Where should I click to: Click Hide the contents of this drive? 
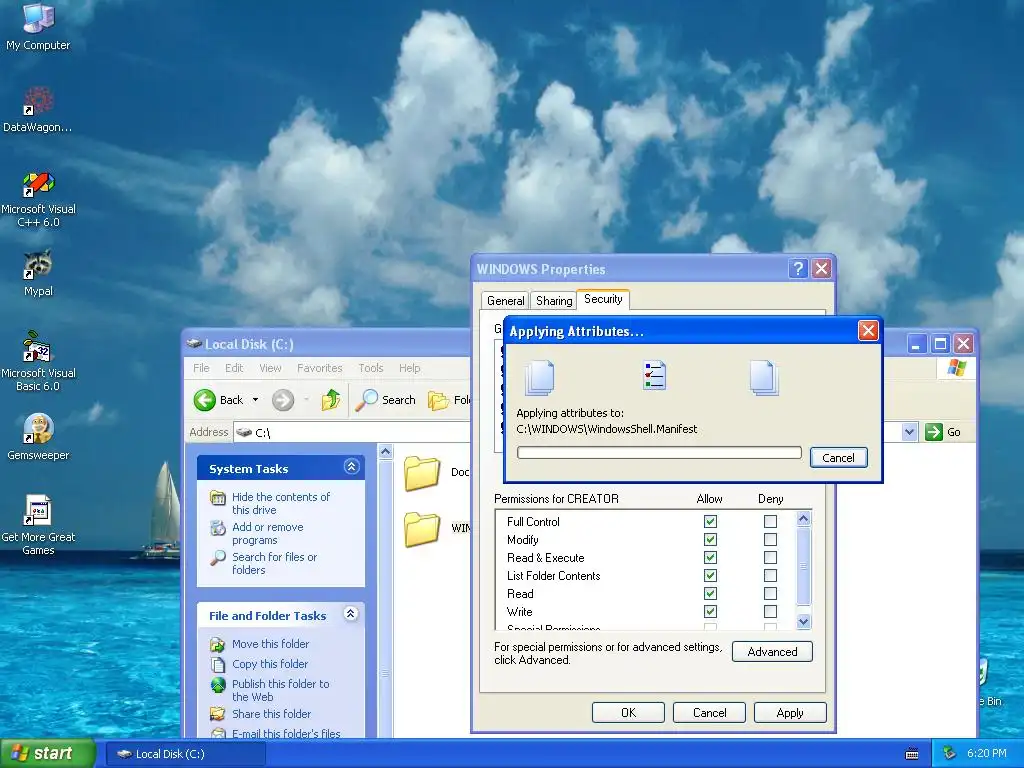coord(281,503)
